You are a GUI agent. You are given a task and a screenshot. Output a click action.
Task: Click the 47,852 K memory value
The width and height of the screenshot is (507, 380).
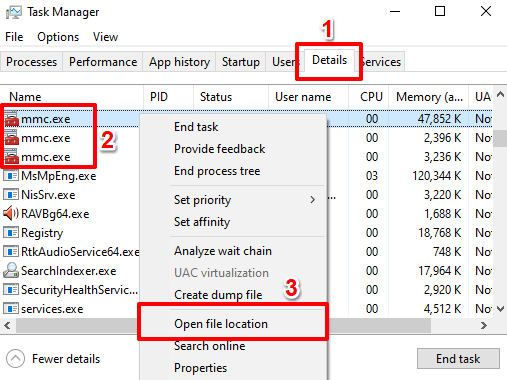coord(439,119)
